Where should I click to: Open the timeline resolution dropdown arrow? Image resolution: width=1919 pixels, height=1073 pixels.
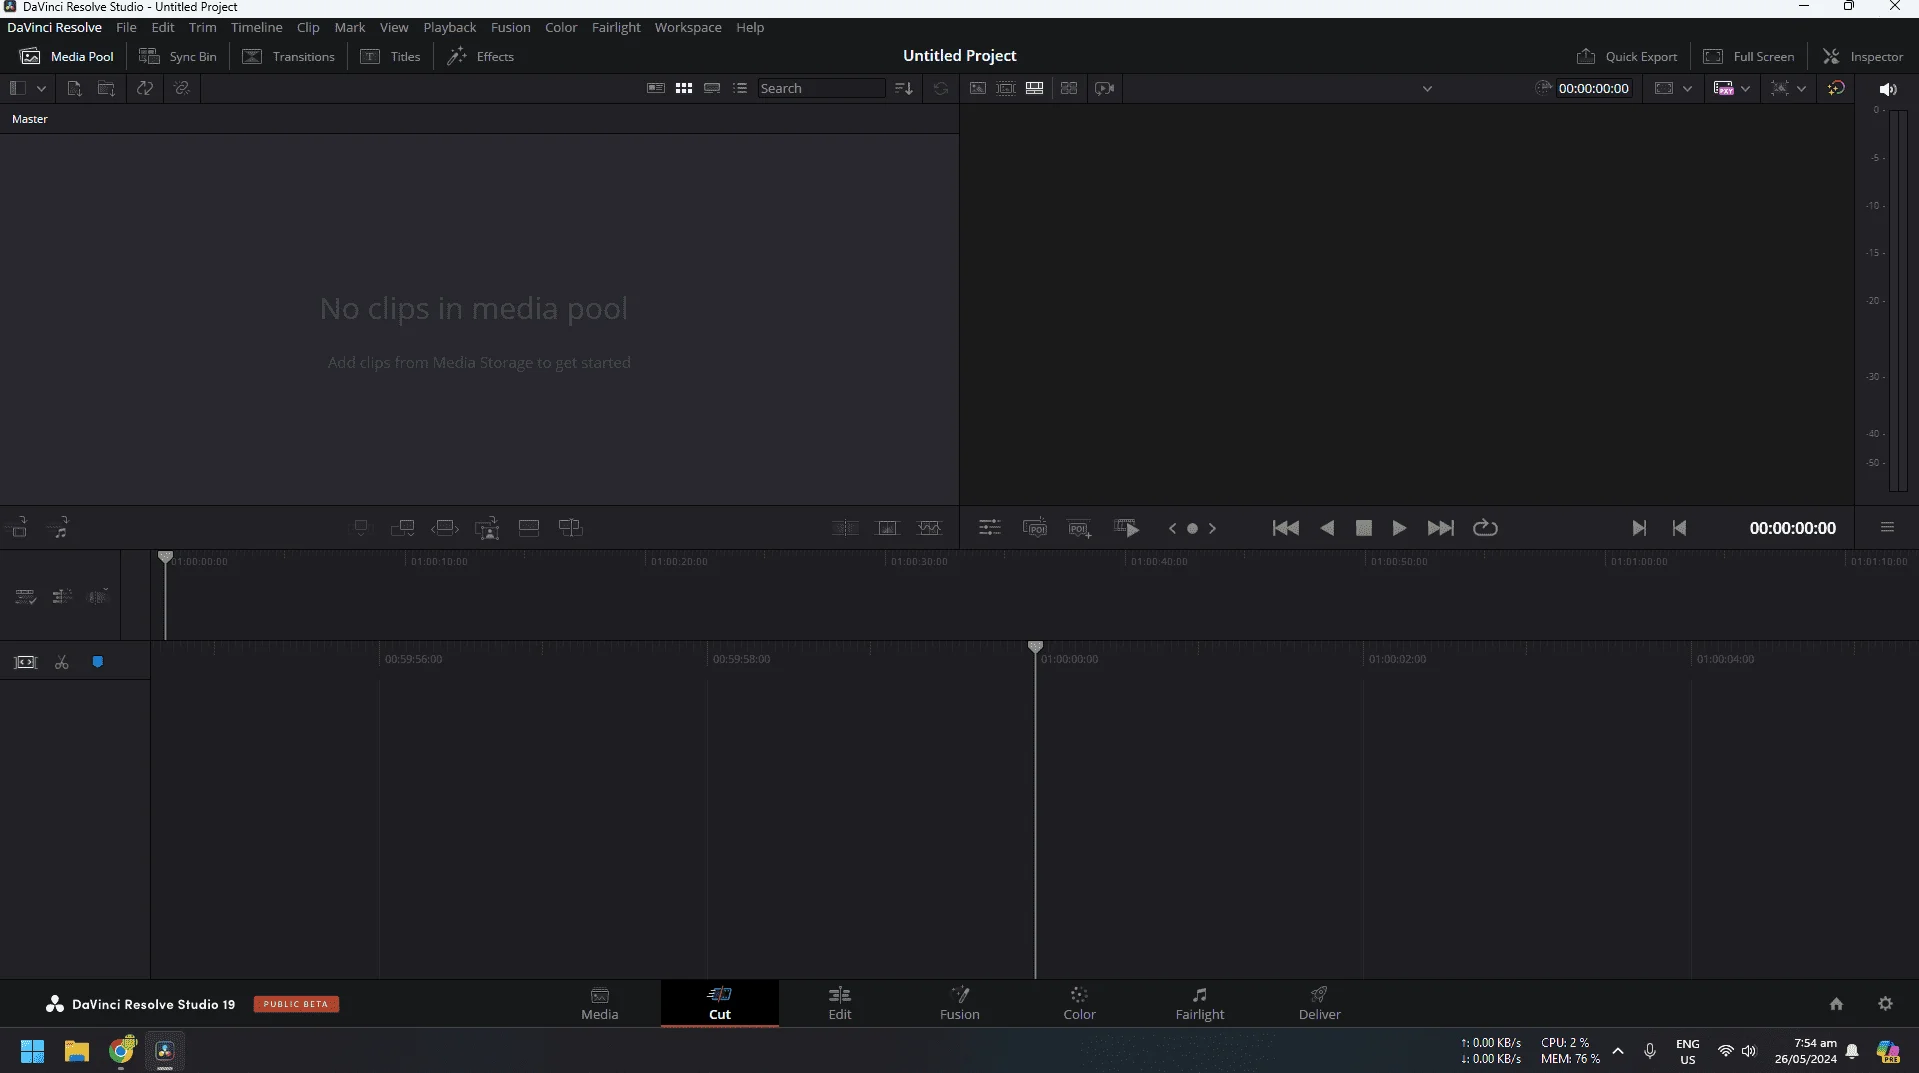pyautogui.click(x=1801, y=89)
